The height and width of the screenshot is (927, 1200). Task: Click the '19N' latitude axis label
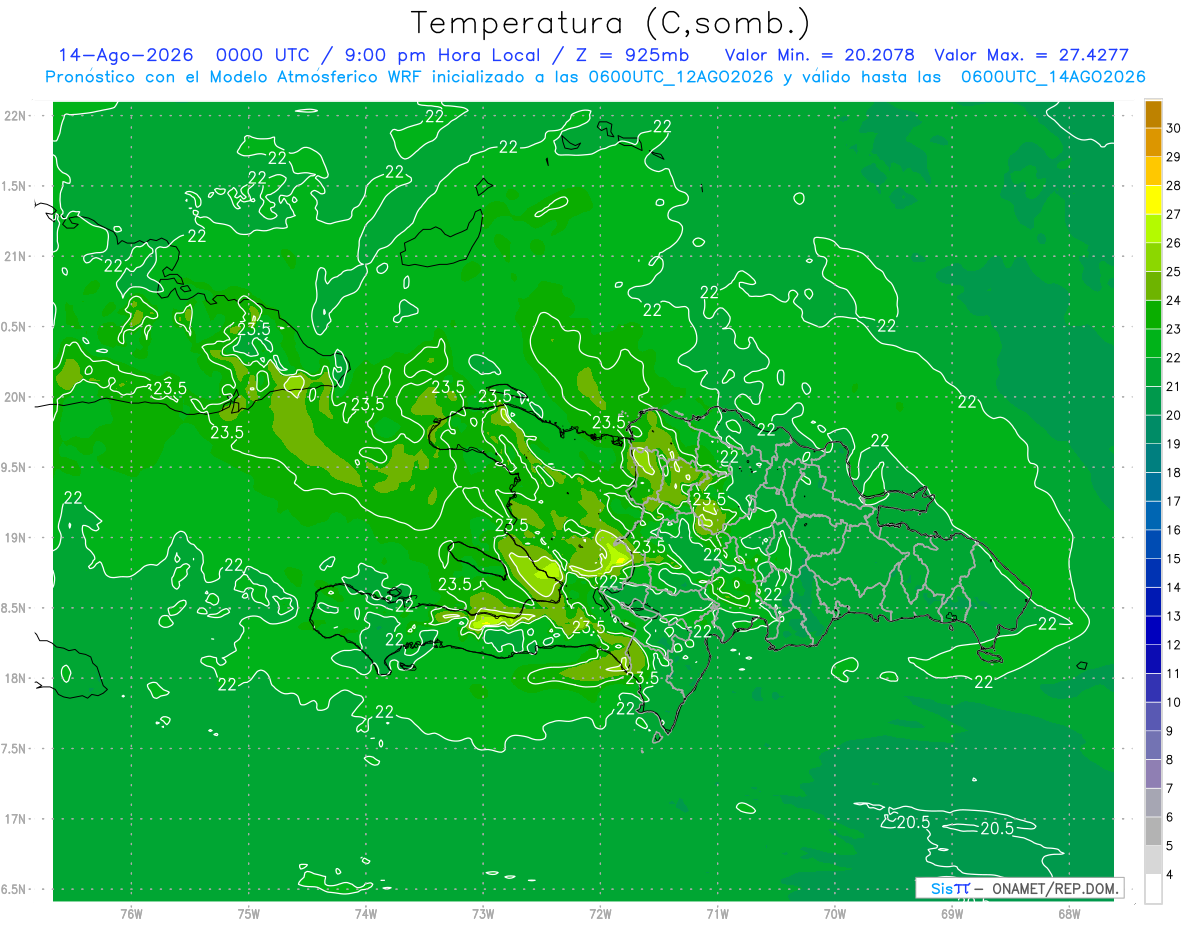[x=16, y=538]
